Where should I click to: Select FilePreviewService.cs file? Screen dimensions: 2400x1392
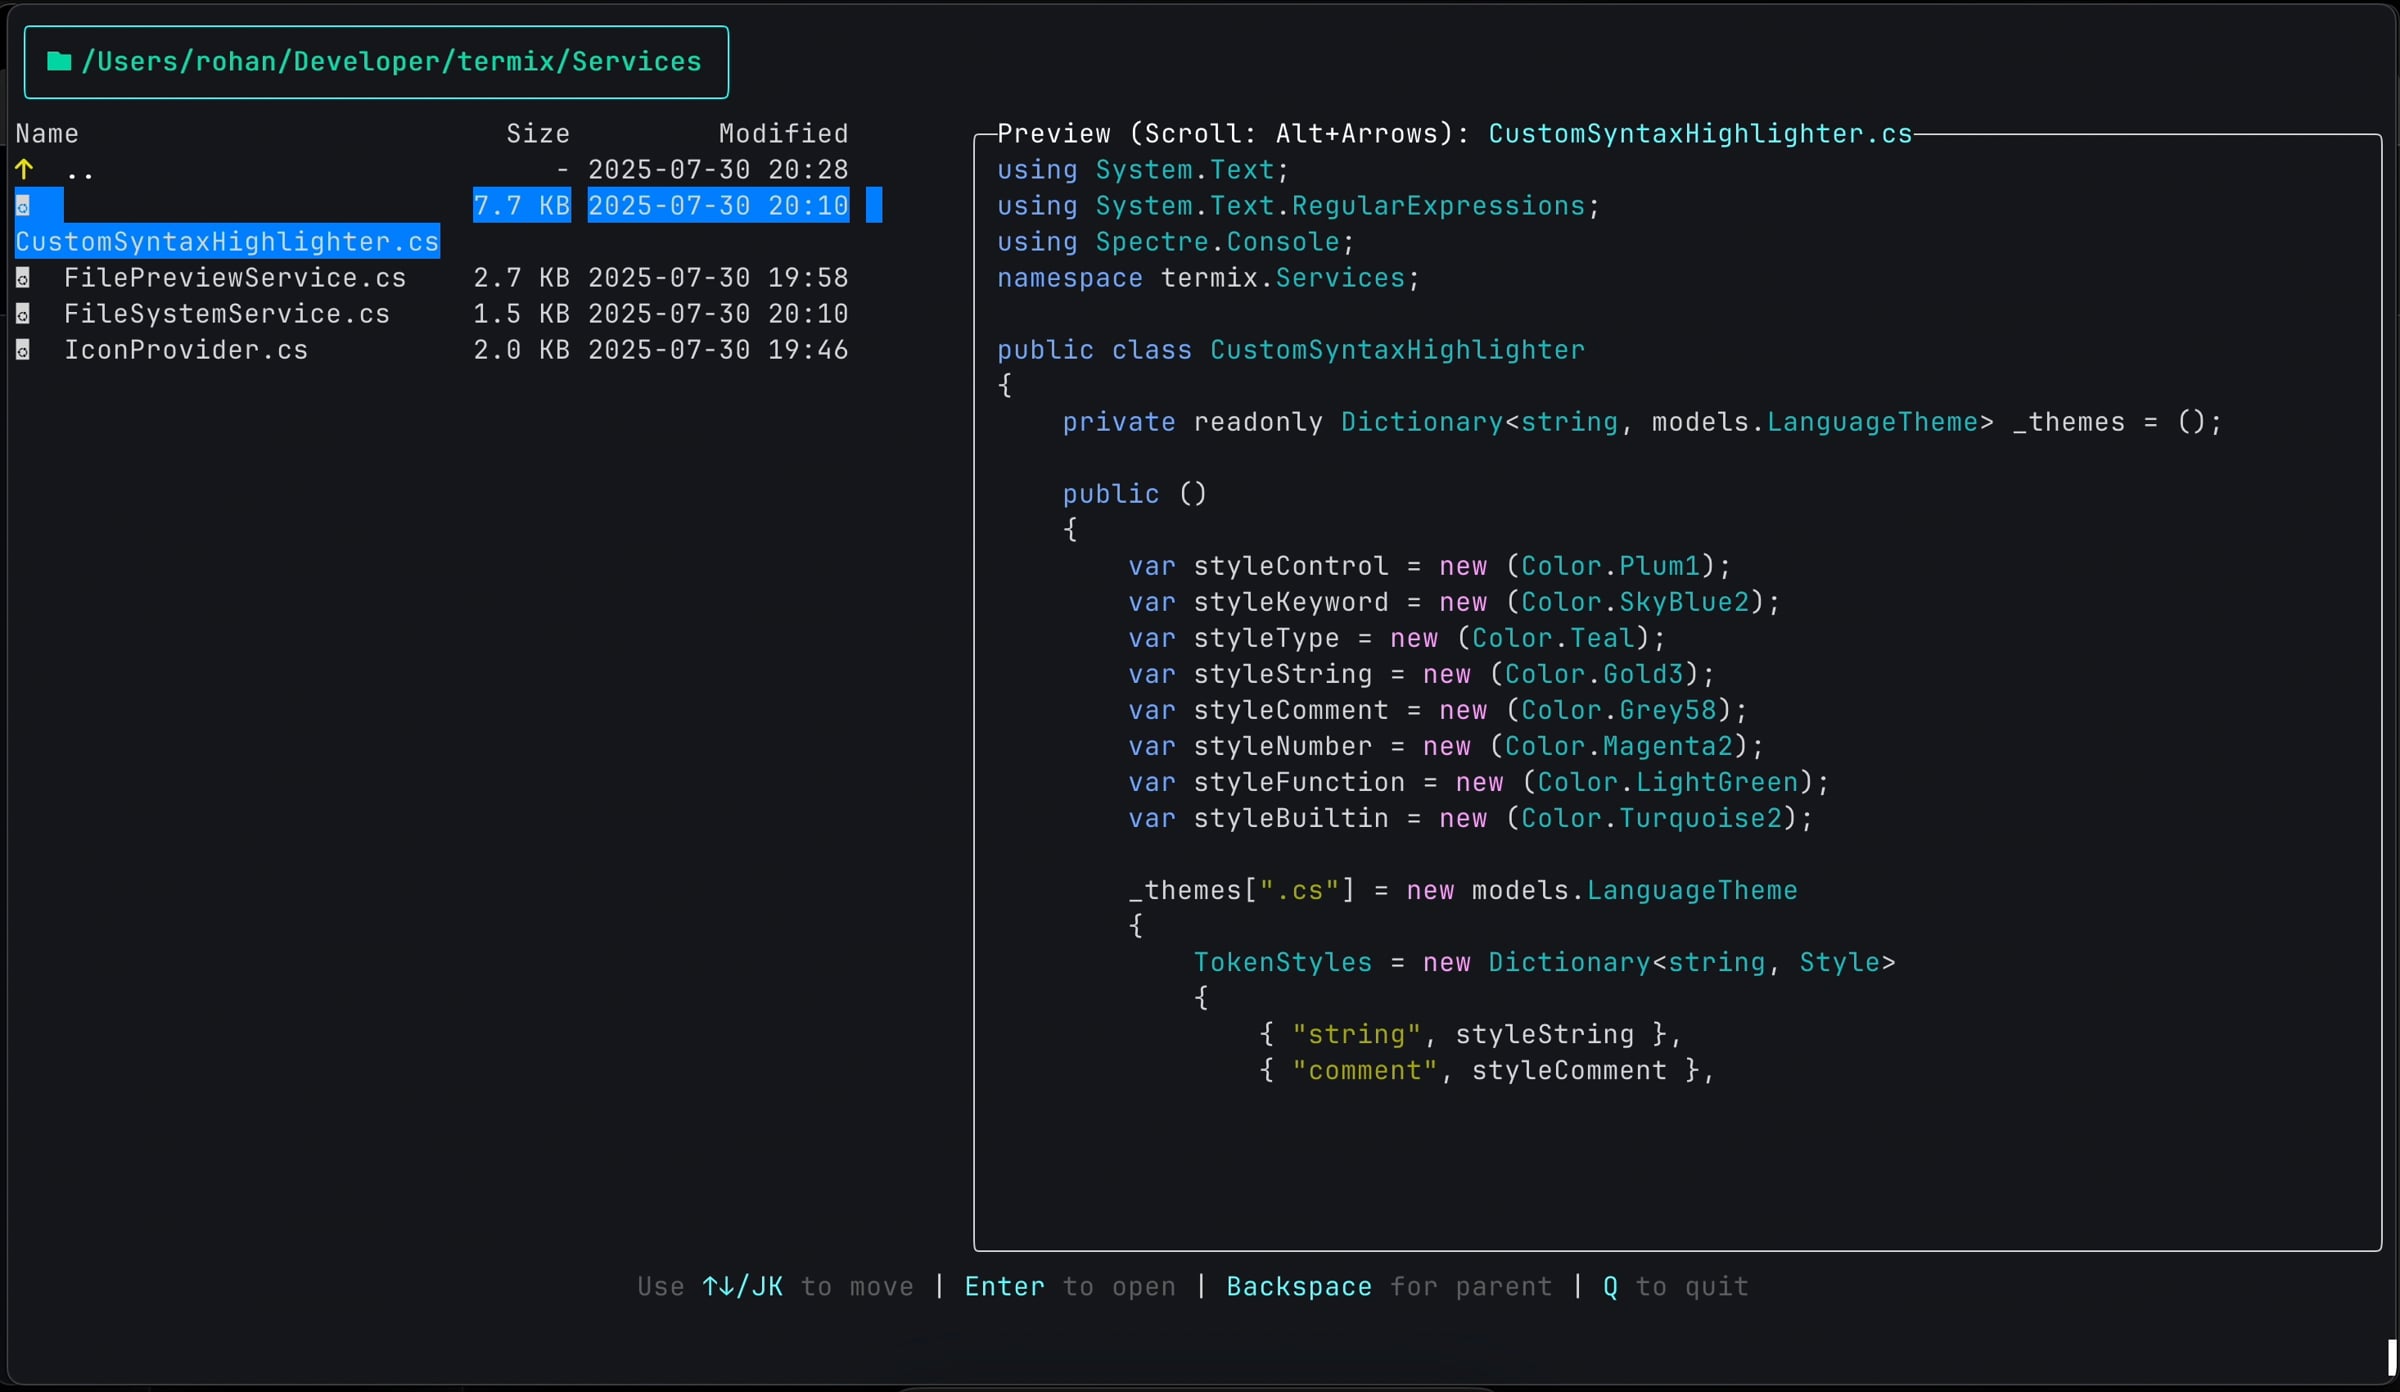point(235,278)
